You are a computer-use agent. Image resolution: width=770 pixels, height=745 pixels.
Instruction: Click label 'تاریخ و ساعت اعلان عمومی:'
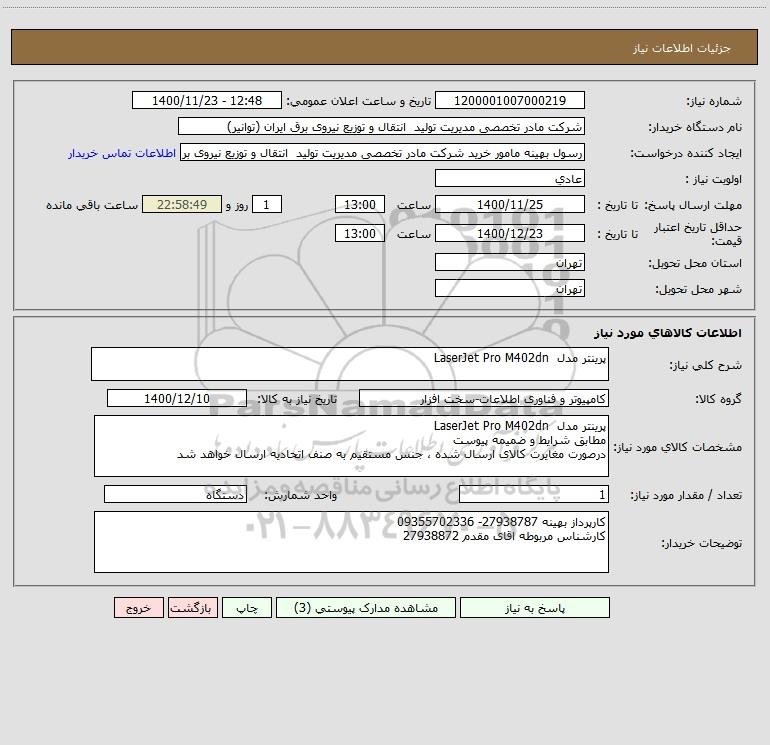tap(359, 102)
